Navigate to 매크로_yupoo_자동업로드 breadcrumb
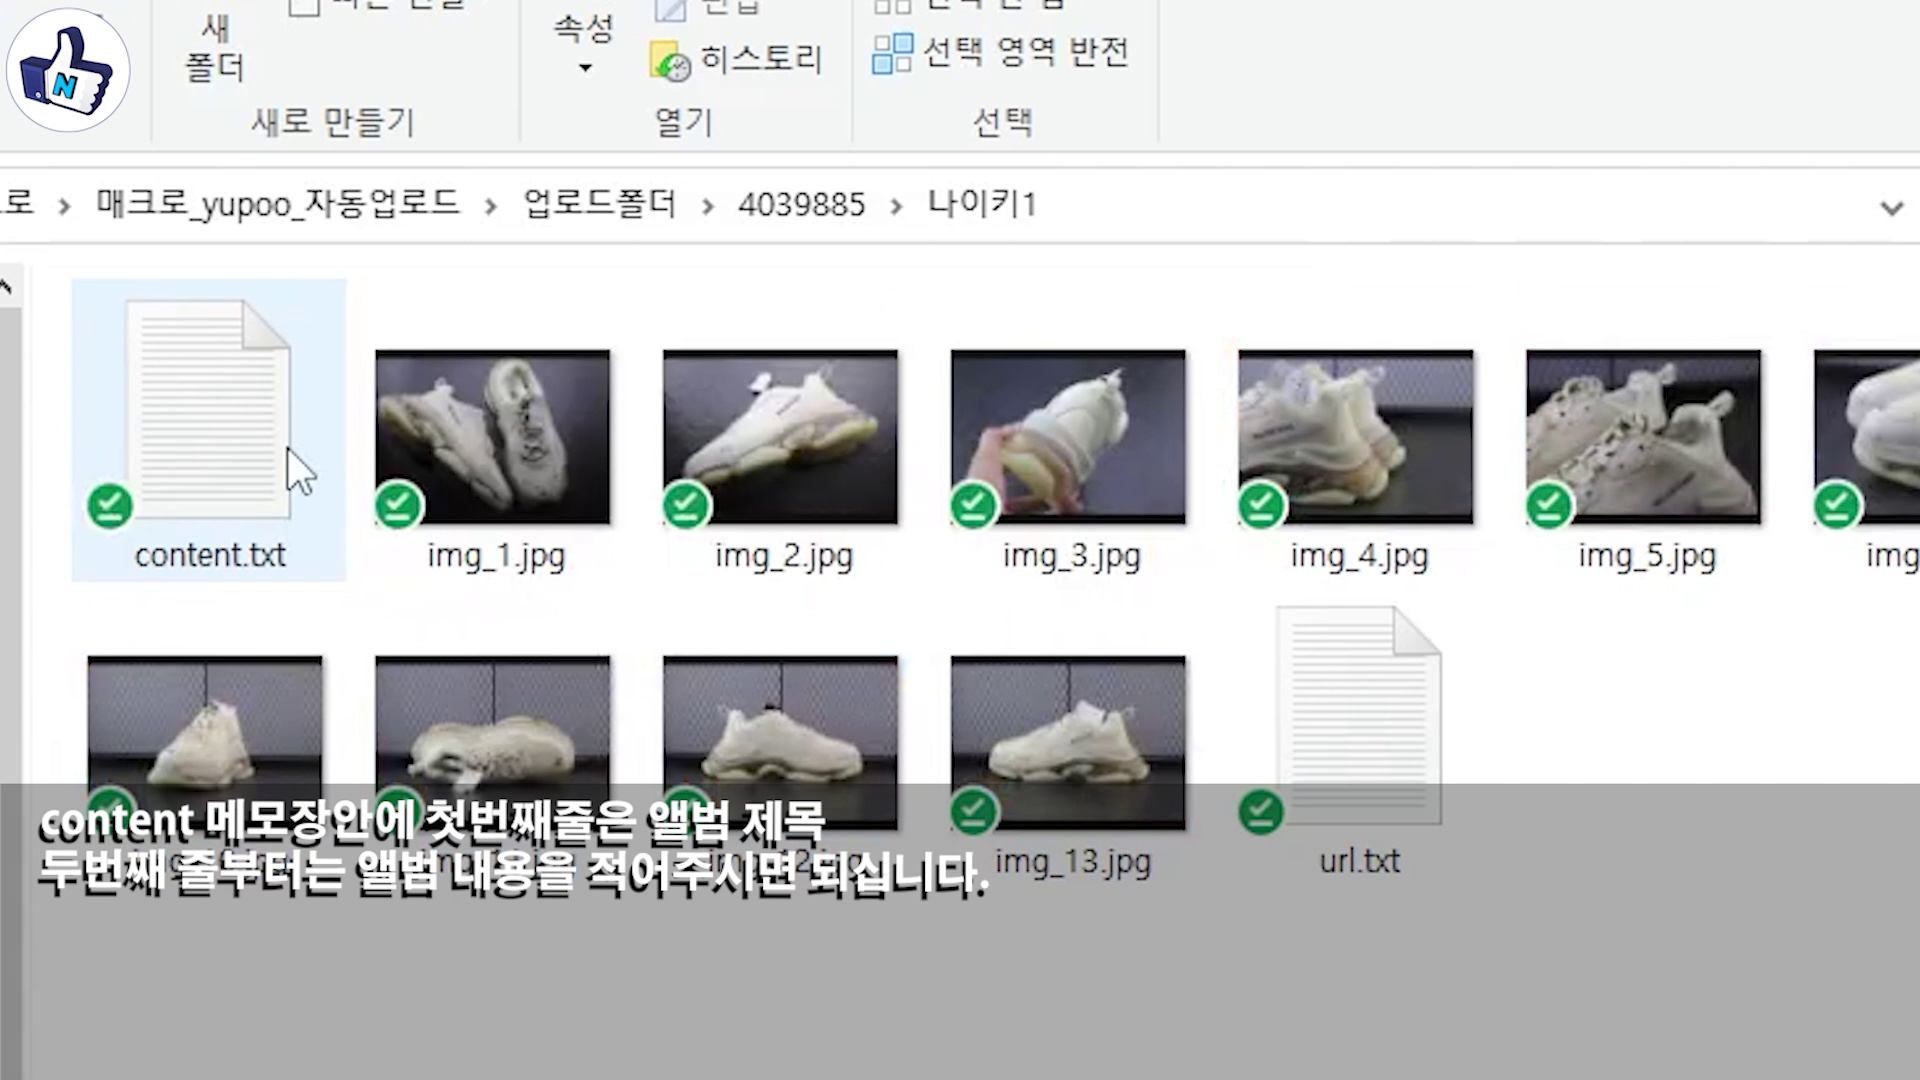 tap(277, 204)
